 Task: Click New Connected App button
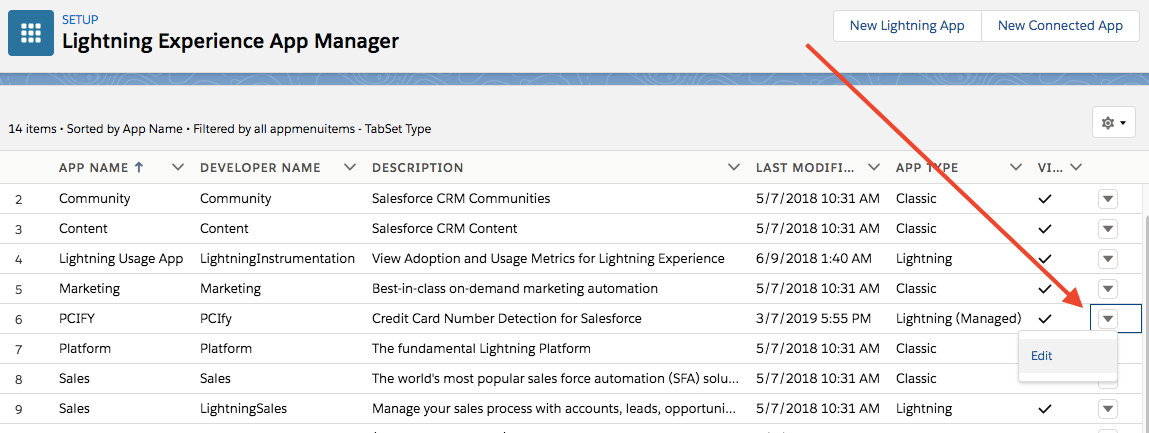point(1060,26)
